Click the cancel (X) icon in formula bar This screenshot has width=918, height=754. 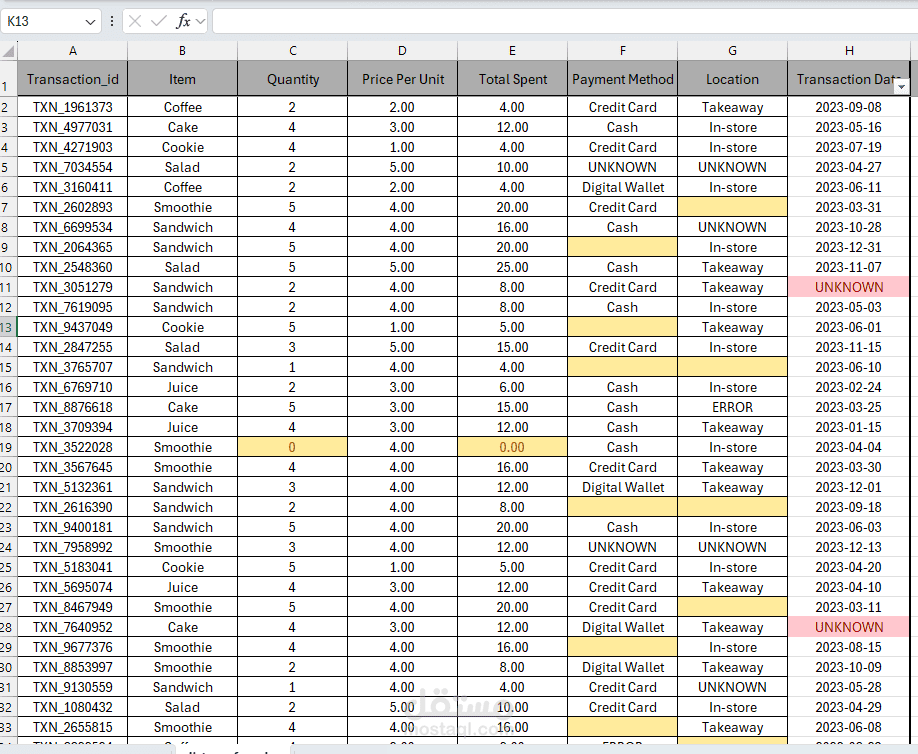135,22
